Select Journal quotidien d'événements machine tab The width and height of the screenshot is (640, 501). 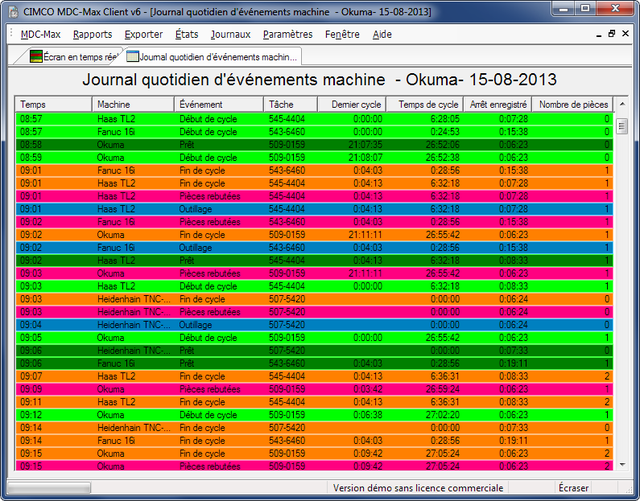[x=212, y=57]
